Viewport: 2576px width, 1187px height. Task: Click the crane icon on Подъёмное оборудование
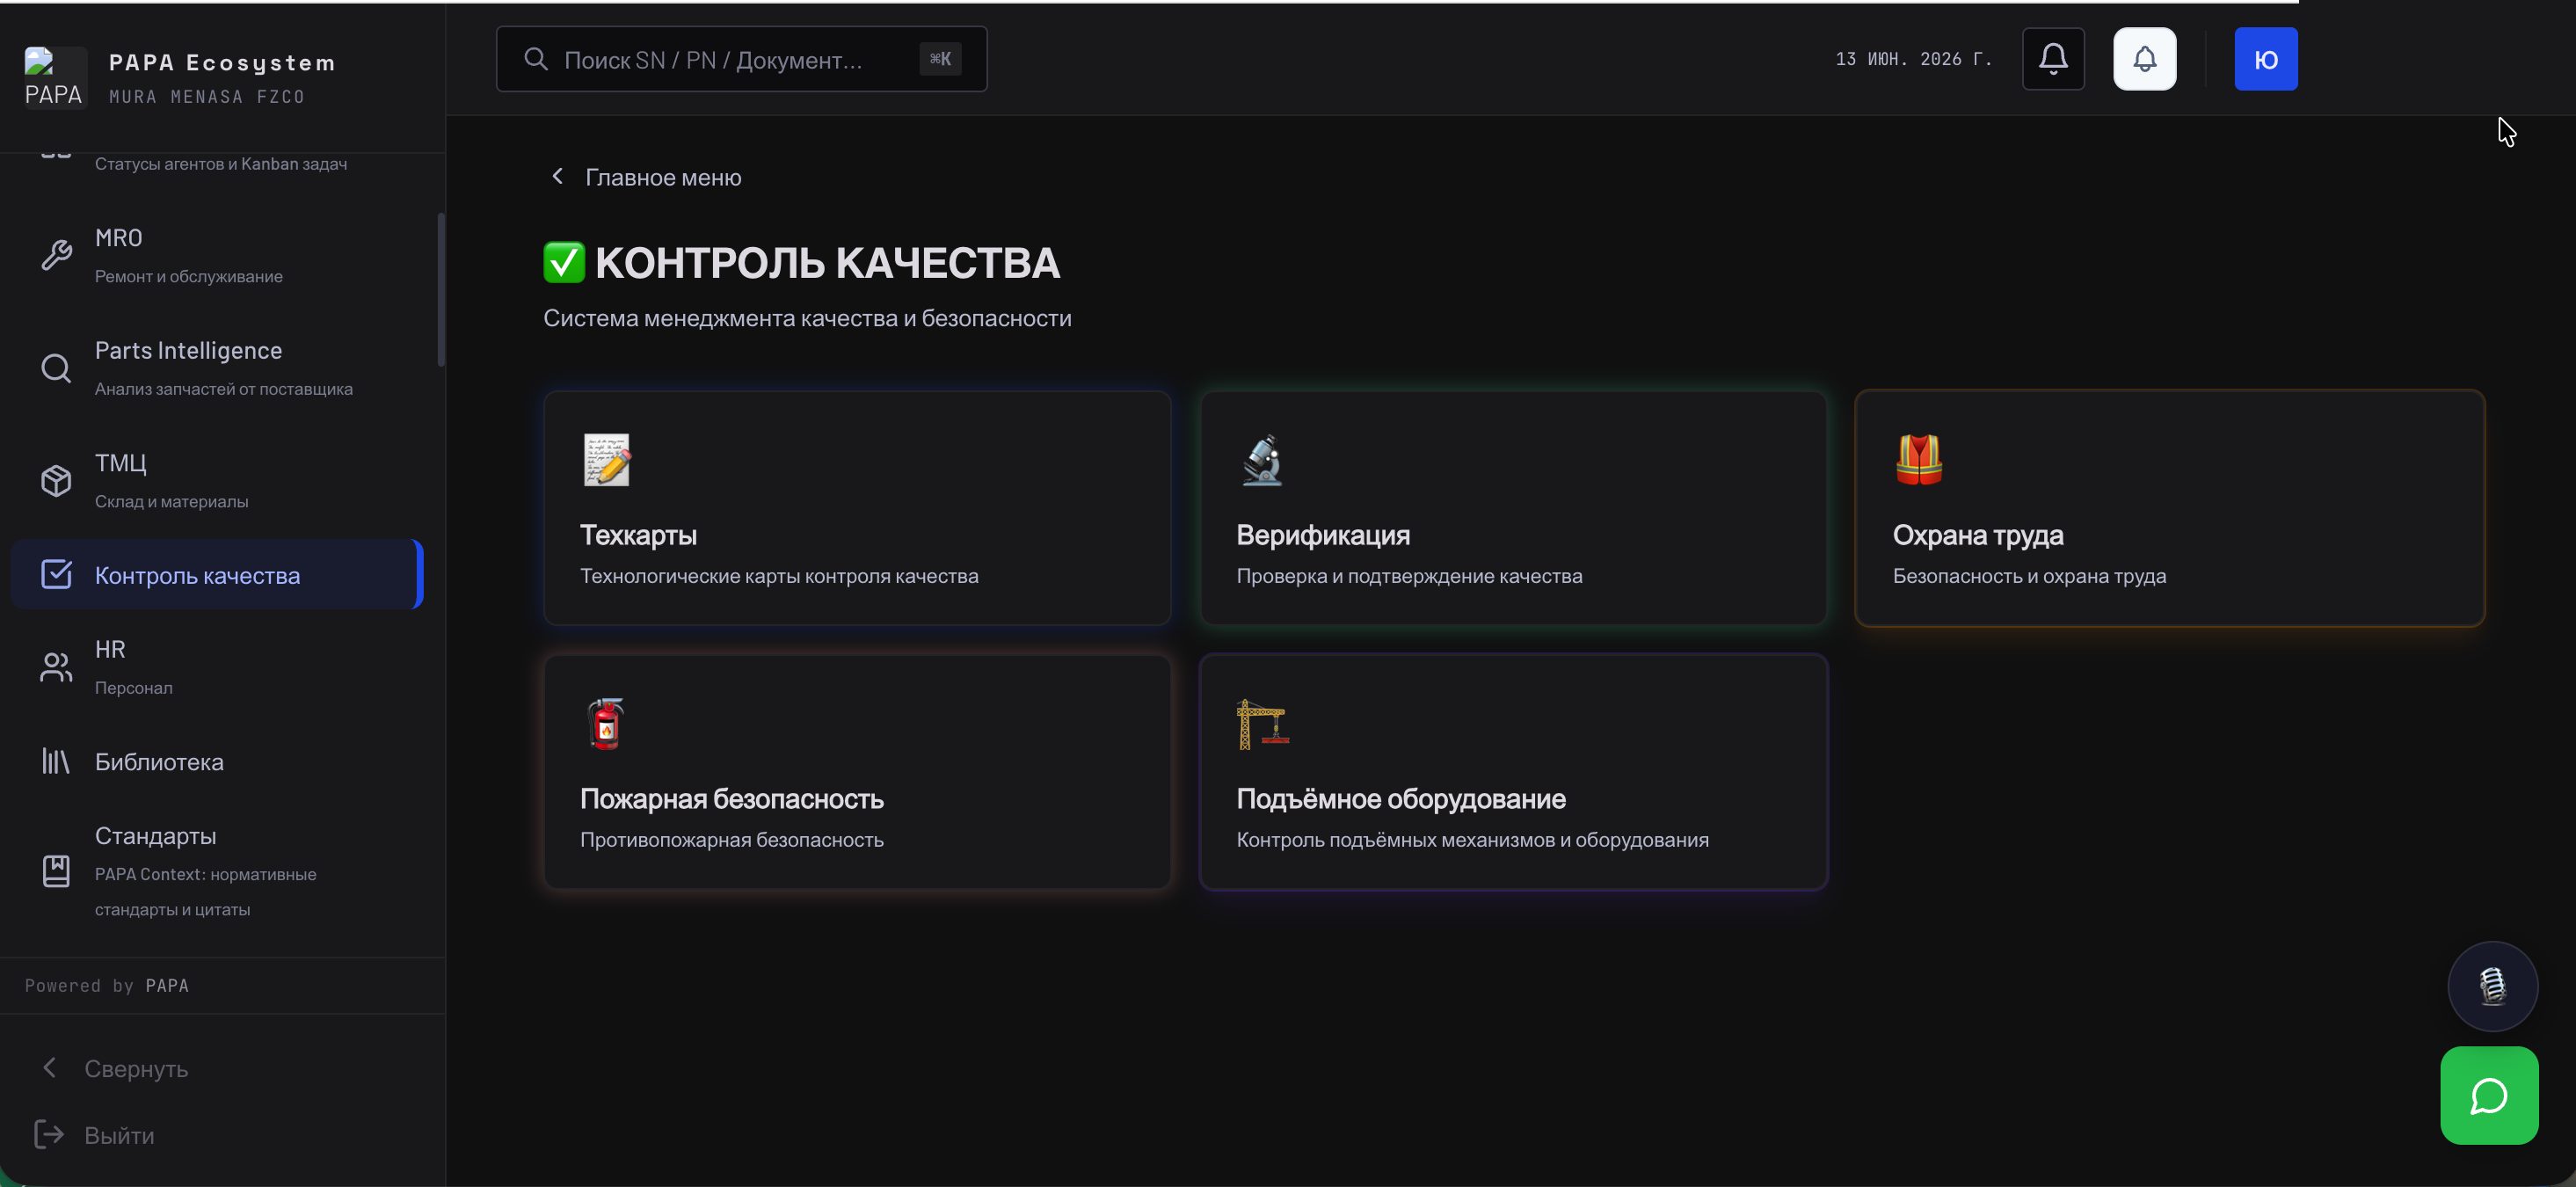click(1263, 723)
